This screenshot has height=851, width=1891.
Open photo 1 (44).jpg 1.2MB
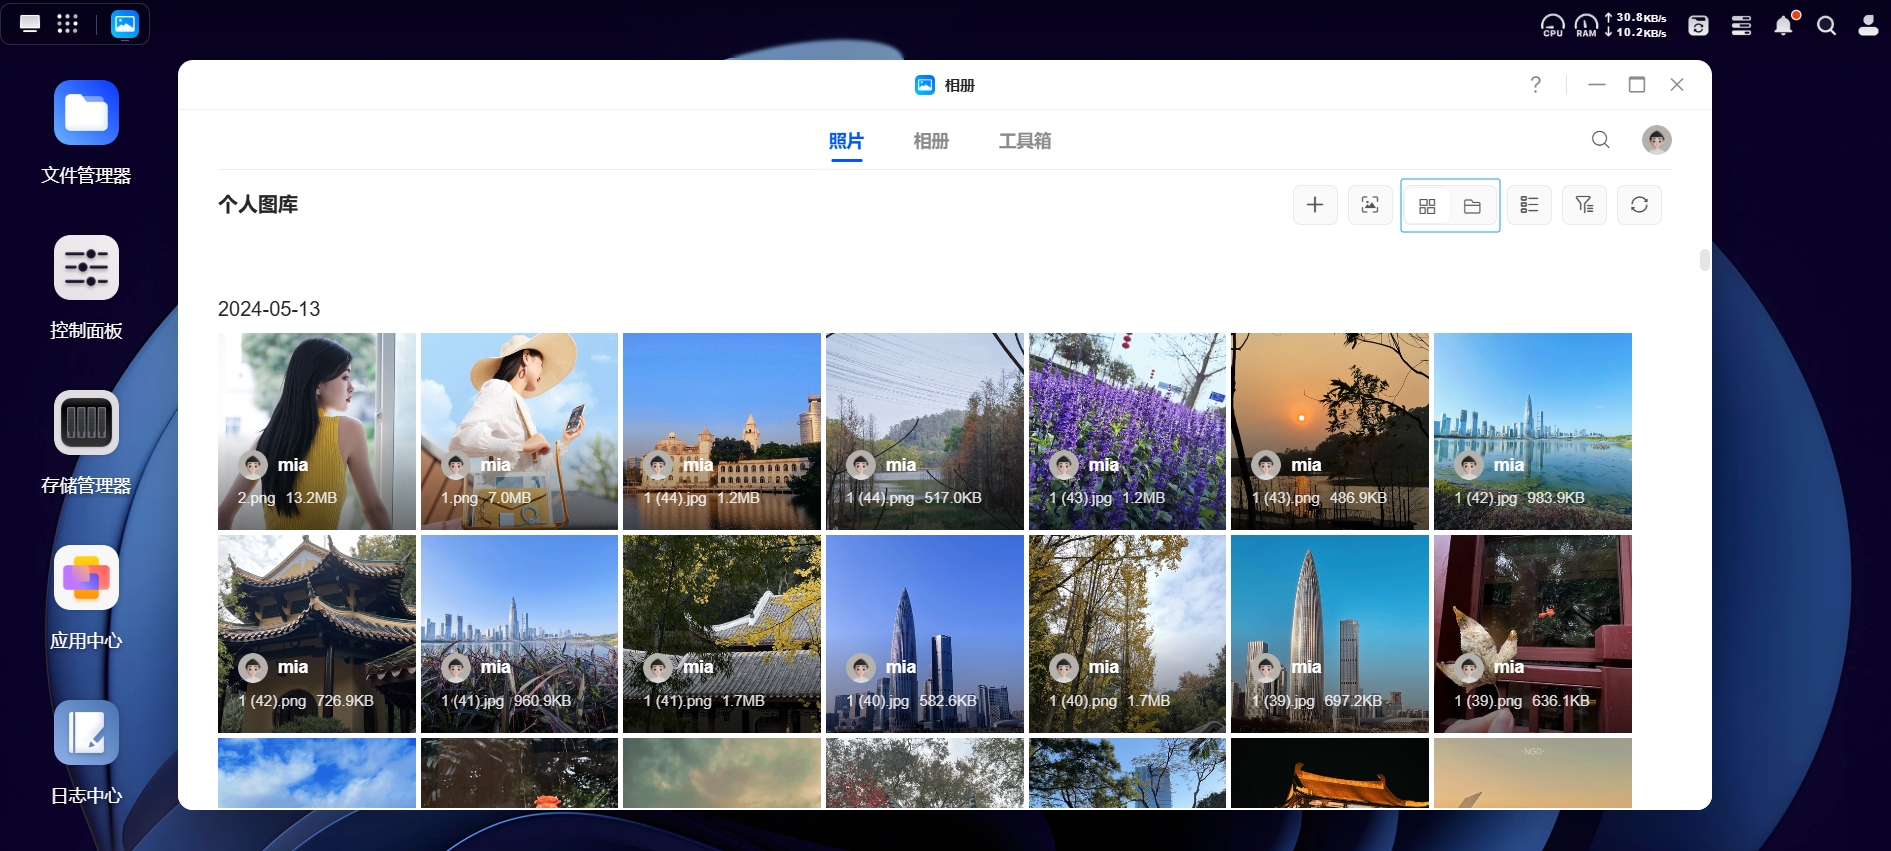click(x=722, y=431)
